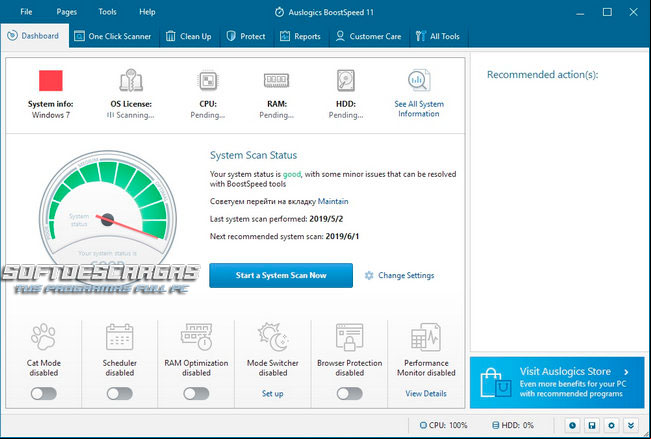
Task: Select the Customer Care tab
Action: pos(369,37)
